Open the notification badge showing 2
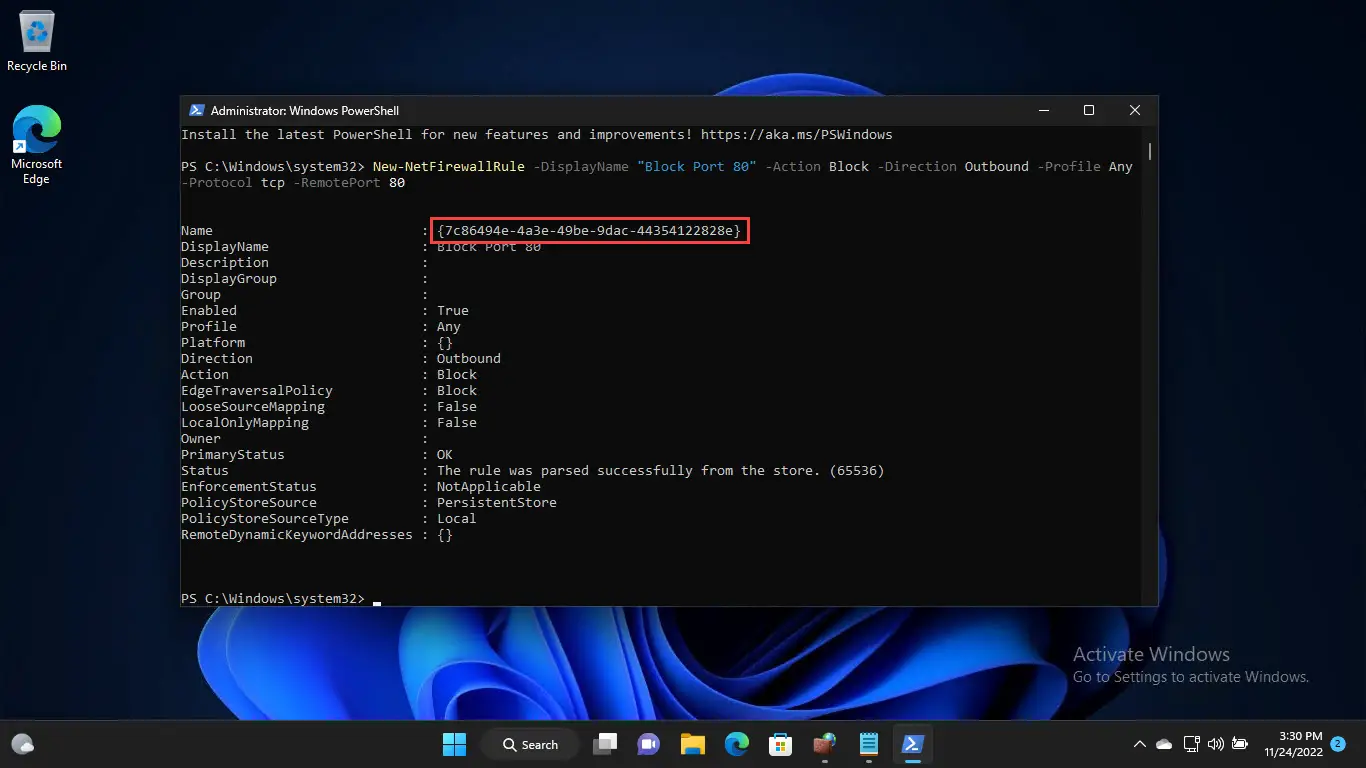The width and height of the screenshot is (1366, 768). [1338, 744]
